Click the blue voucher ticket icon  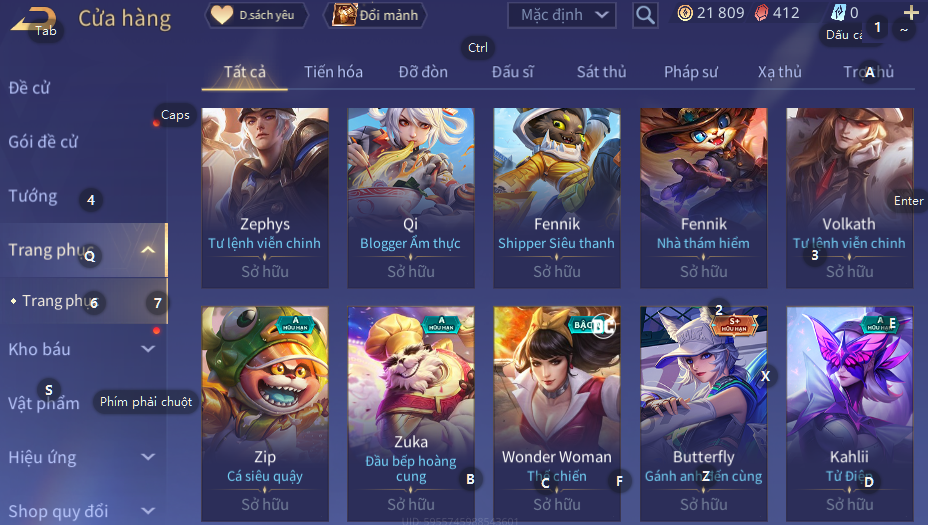click(x=838, y=12)
